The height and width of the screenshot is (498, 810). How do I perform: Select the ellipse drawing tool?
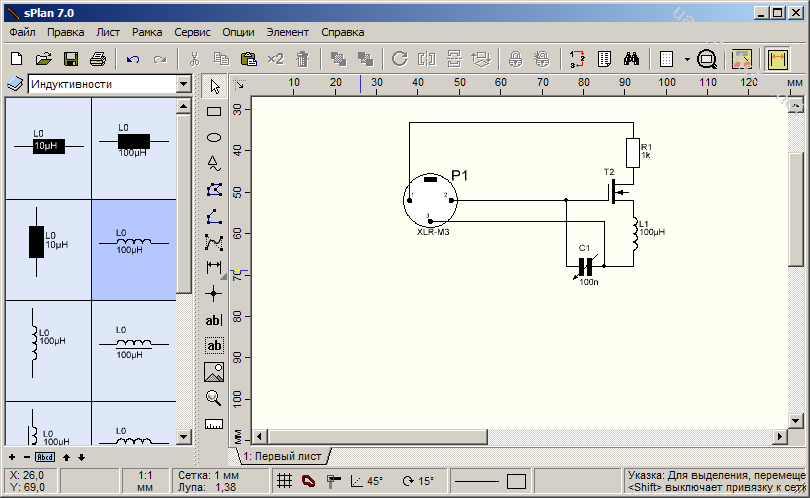pos(213,137)
